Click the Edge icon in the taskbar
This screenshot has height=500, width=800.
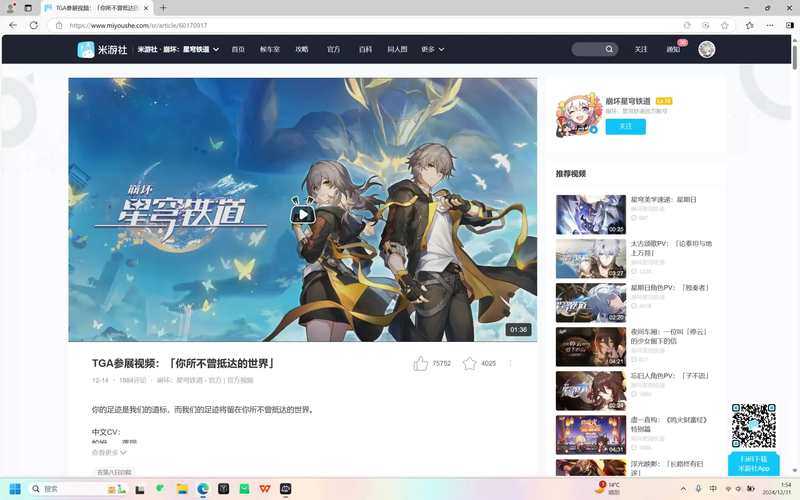[203, 489]
